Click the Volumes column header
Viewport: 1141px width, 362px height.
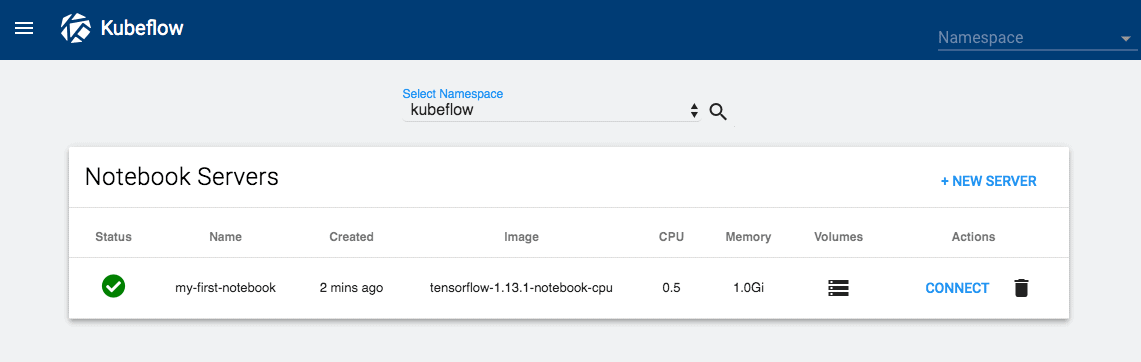tap(838, 237)
